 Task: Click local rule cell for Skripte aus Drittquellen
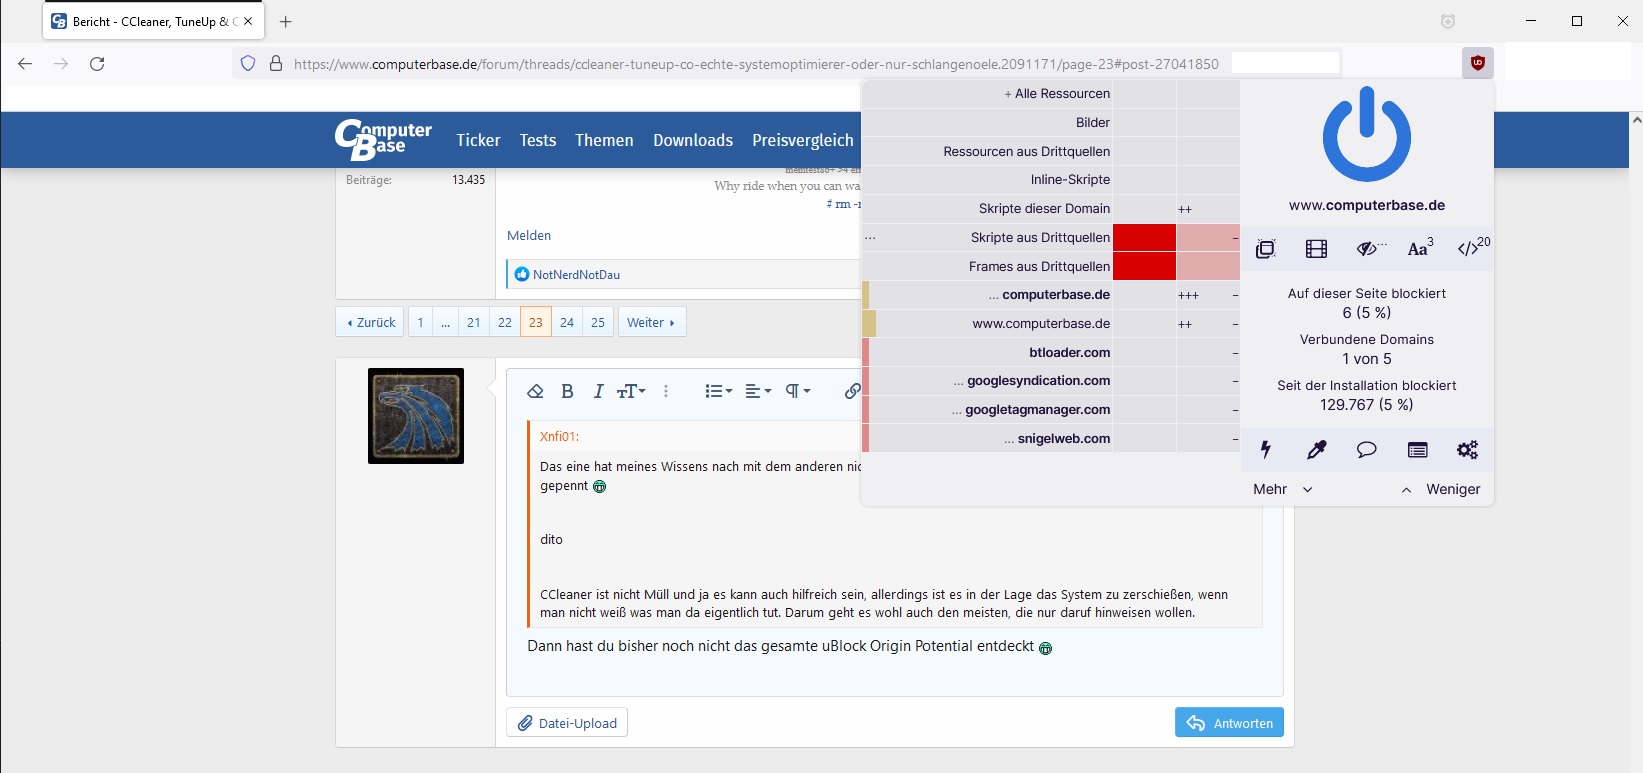tap(1208, 237)
